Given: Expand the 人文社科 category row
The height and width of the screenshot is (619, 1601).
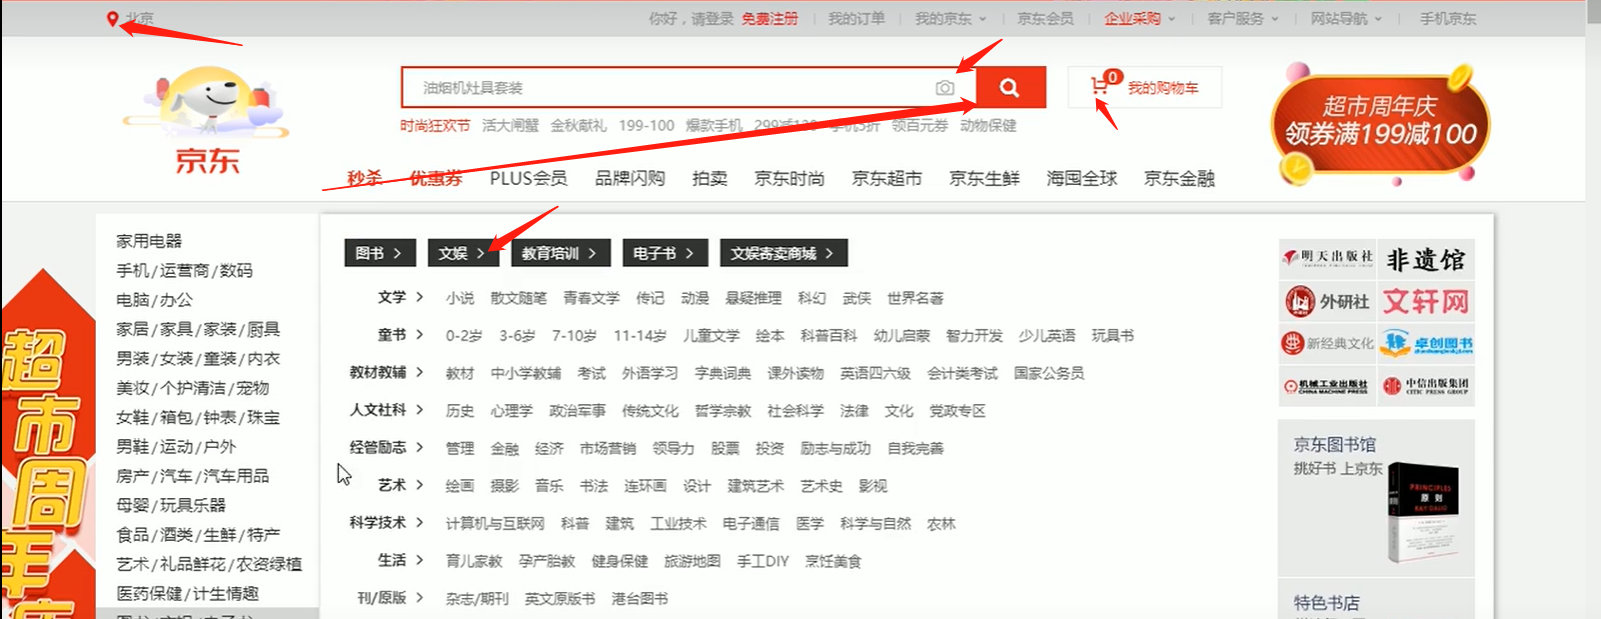Looking at the screenshot, I should 386,410.
